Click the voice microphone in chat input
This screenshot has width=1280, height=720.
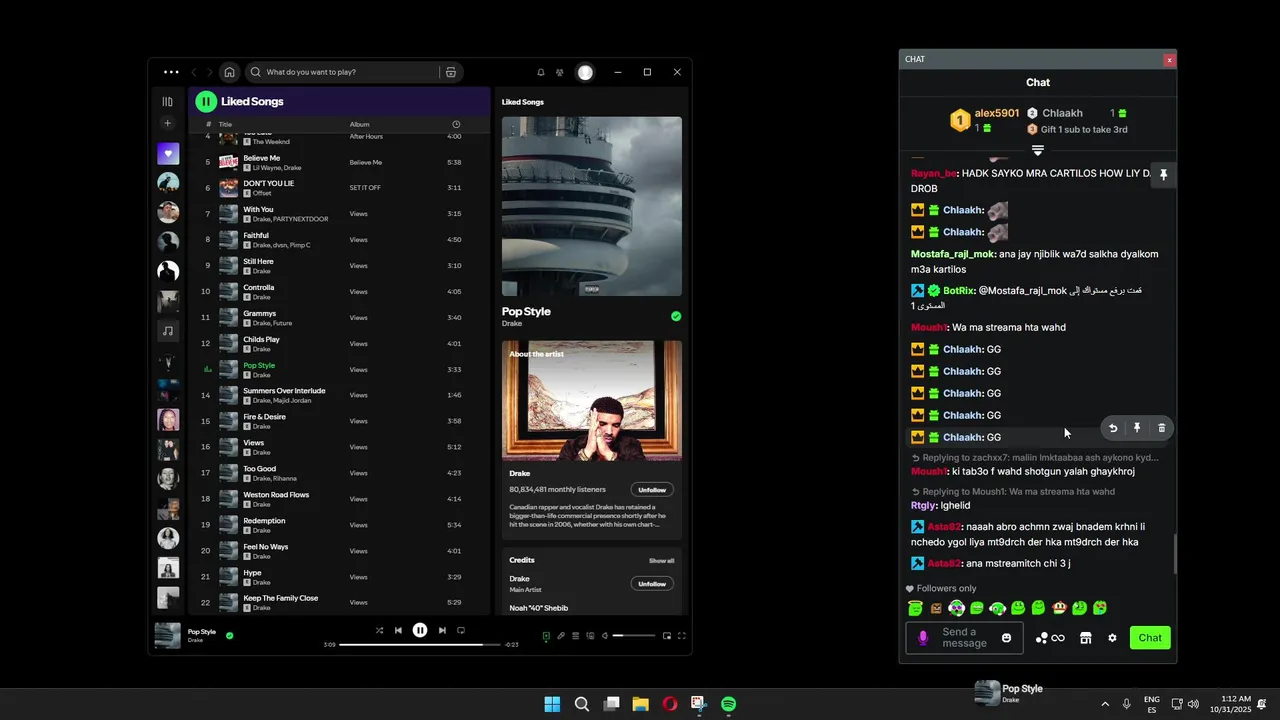[x=923, y=638]
